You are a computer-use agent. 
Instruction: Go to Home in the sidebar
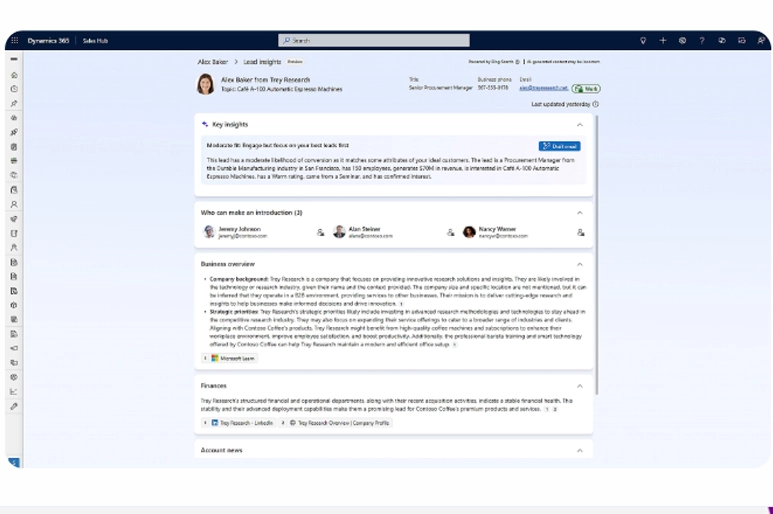pyautogui.click(x=14, y=75)
